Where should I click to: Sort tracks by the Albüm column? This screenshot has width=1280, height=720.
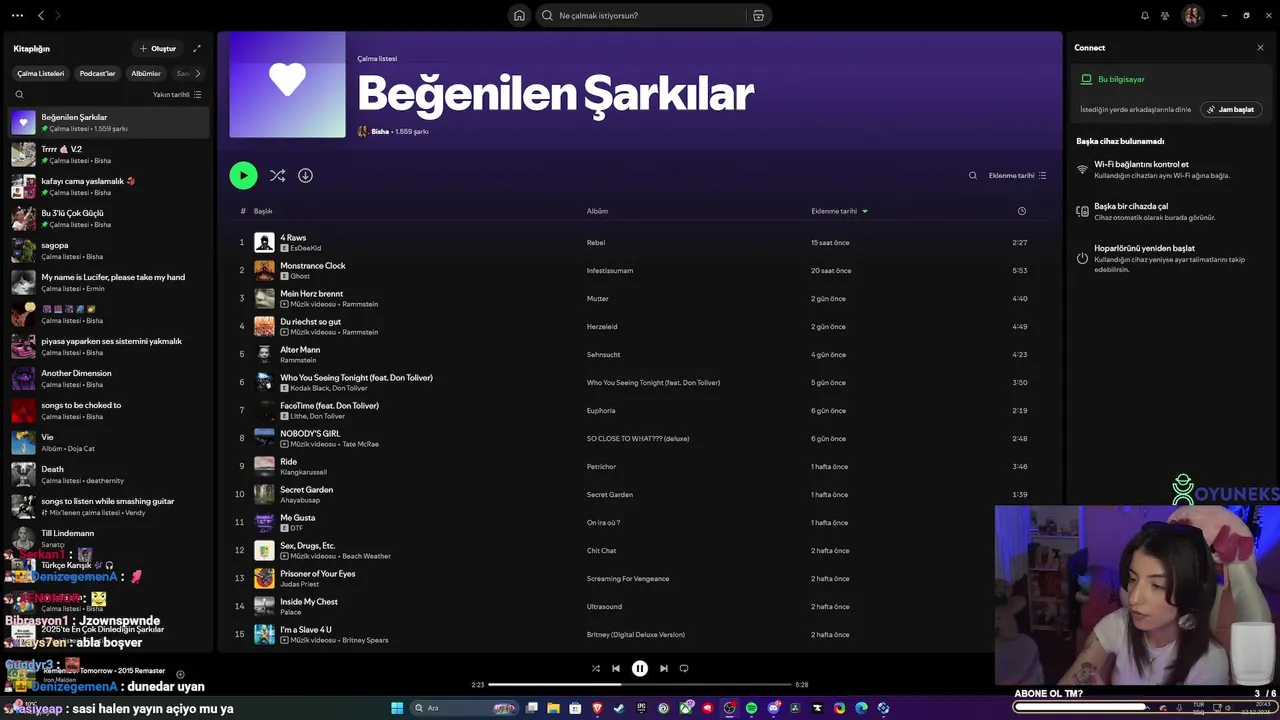tap(597, 211)
